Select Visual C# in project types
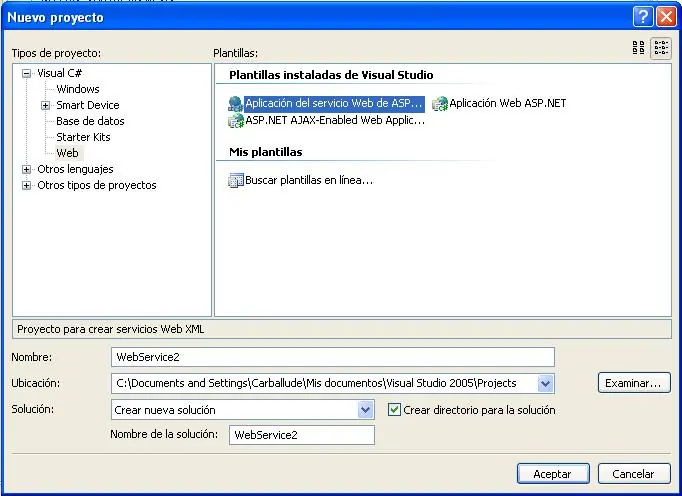The image size is (682, 496). [60, 73]
